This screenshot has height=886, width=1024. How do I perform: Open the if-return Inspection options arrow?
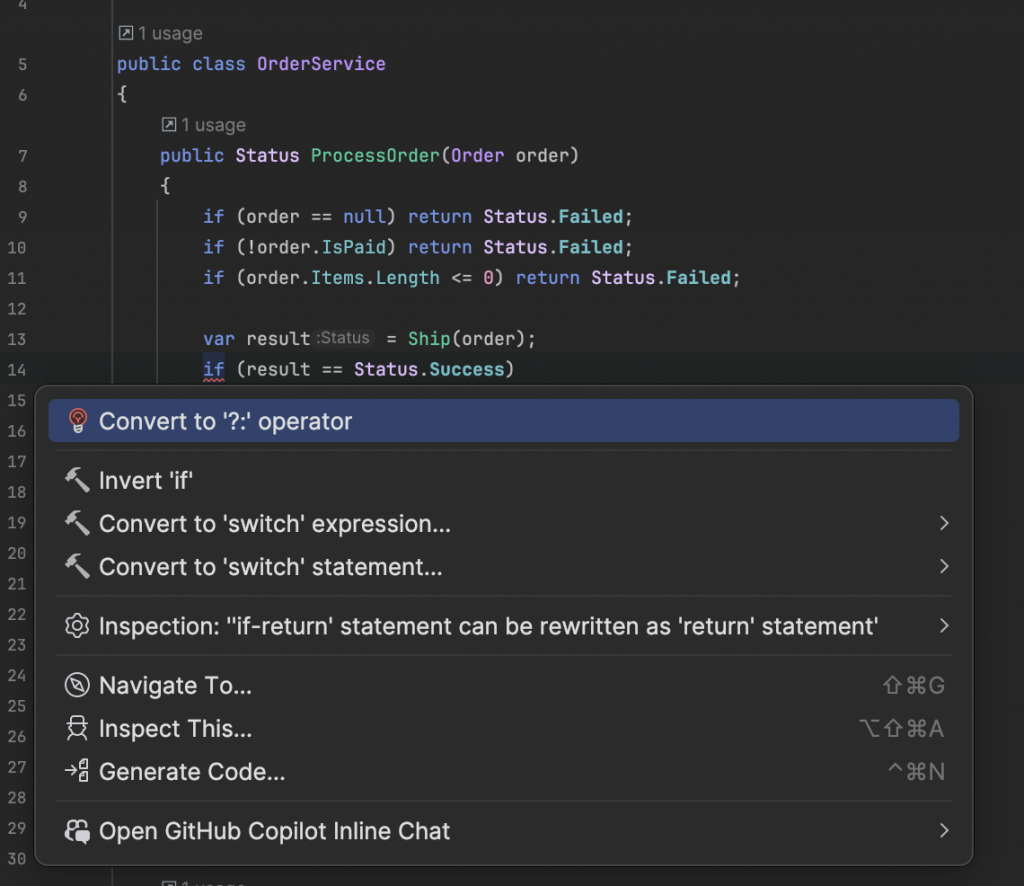tap(944, 627)
